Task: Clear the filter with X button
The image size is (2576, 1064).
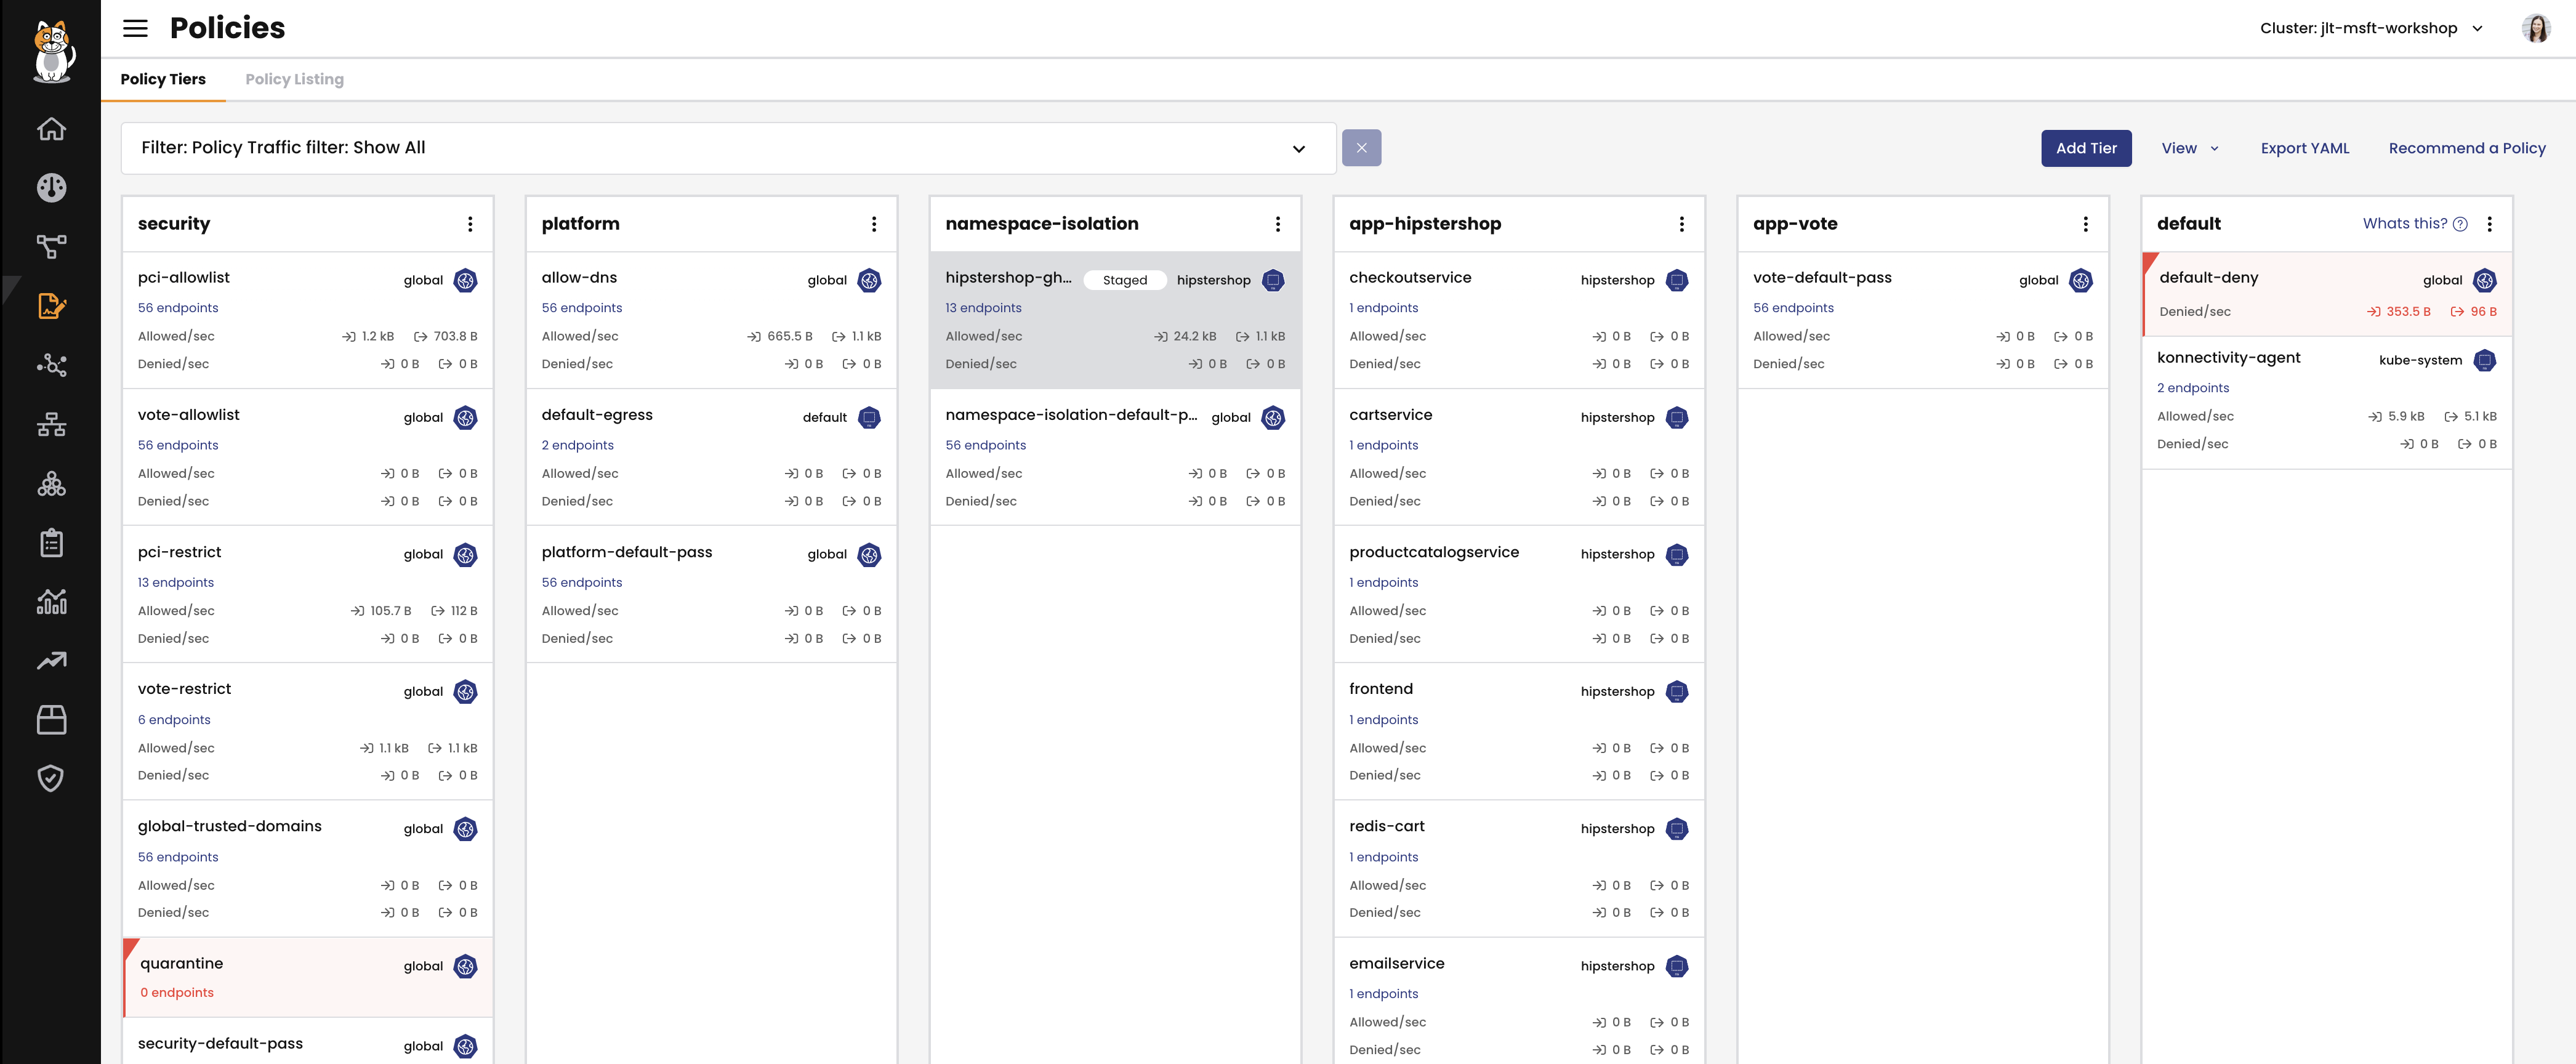Action: tap(1361, 148)
